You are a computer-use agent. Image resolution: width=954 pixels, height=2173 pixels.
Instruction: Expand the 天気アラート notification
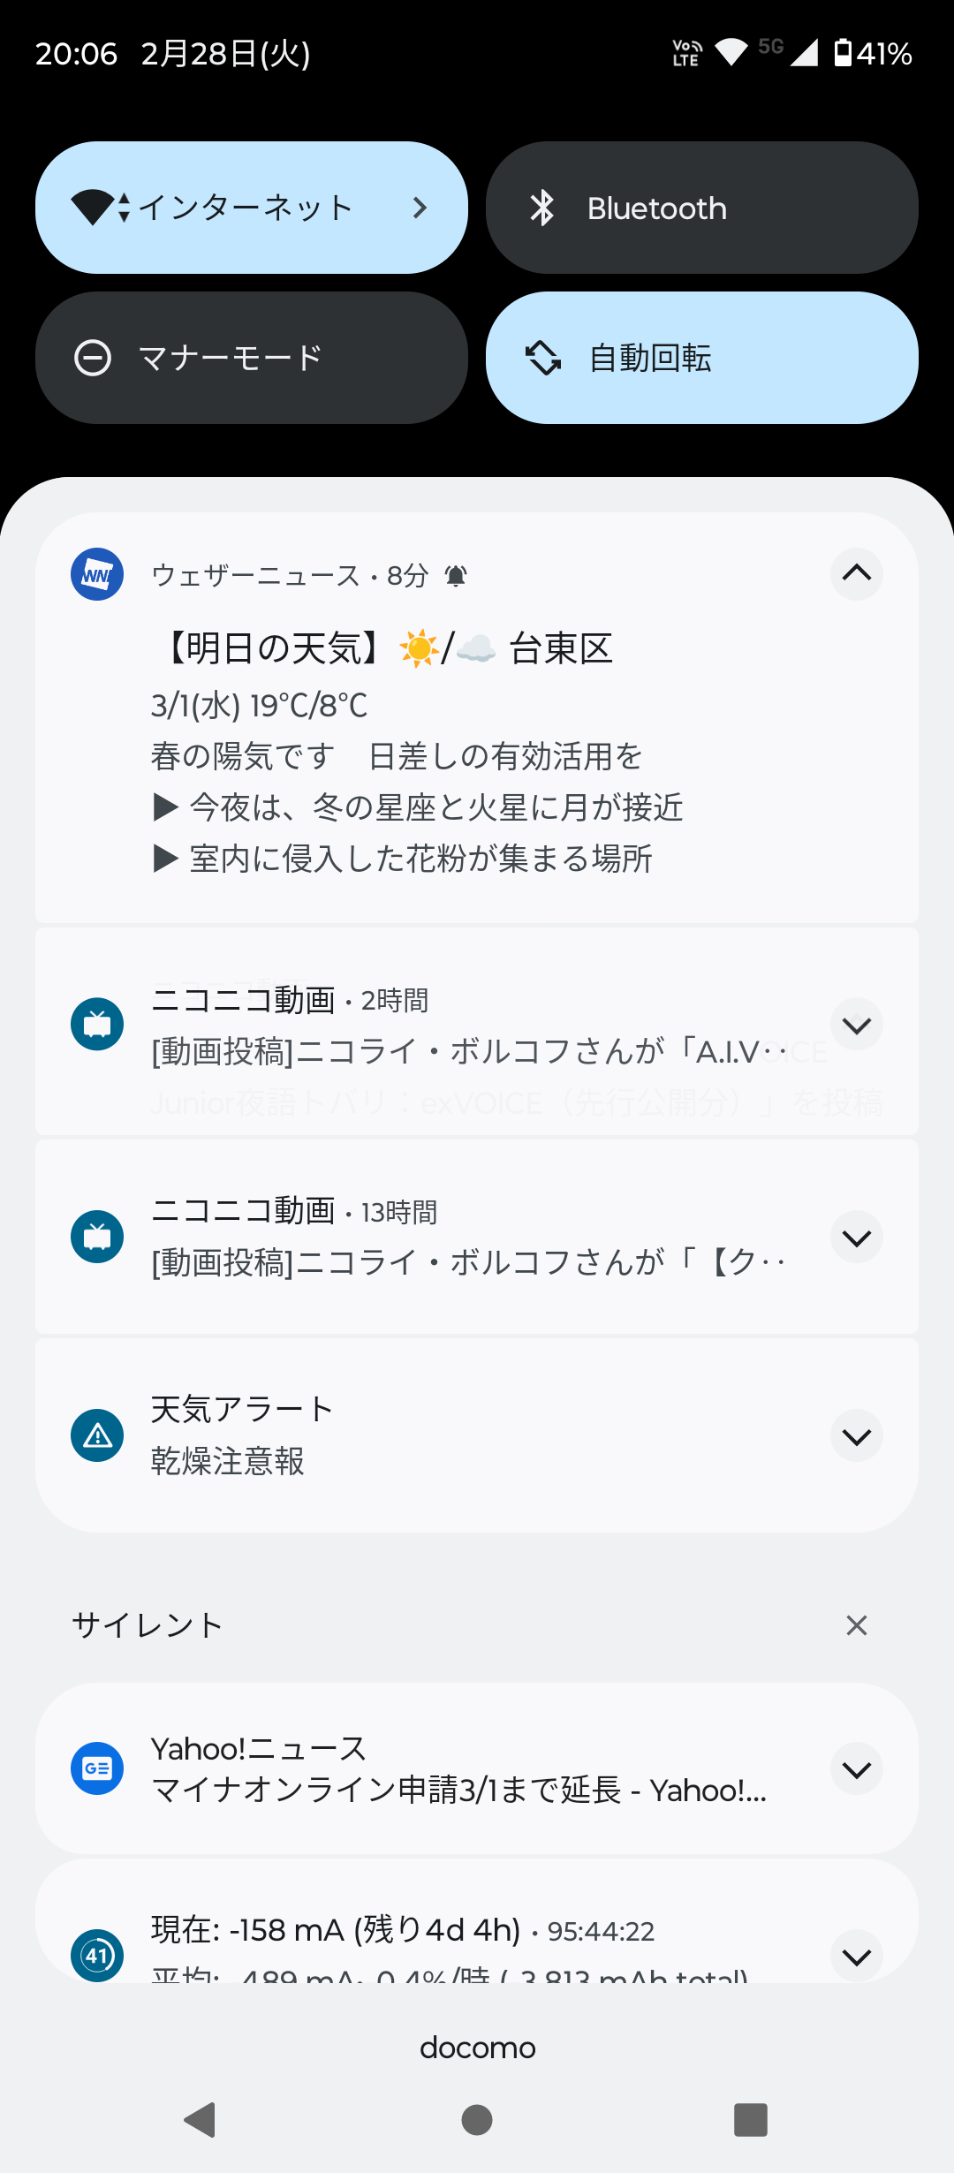(x=856, y=1437)
